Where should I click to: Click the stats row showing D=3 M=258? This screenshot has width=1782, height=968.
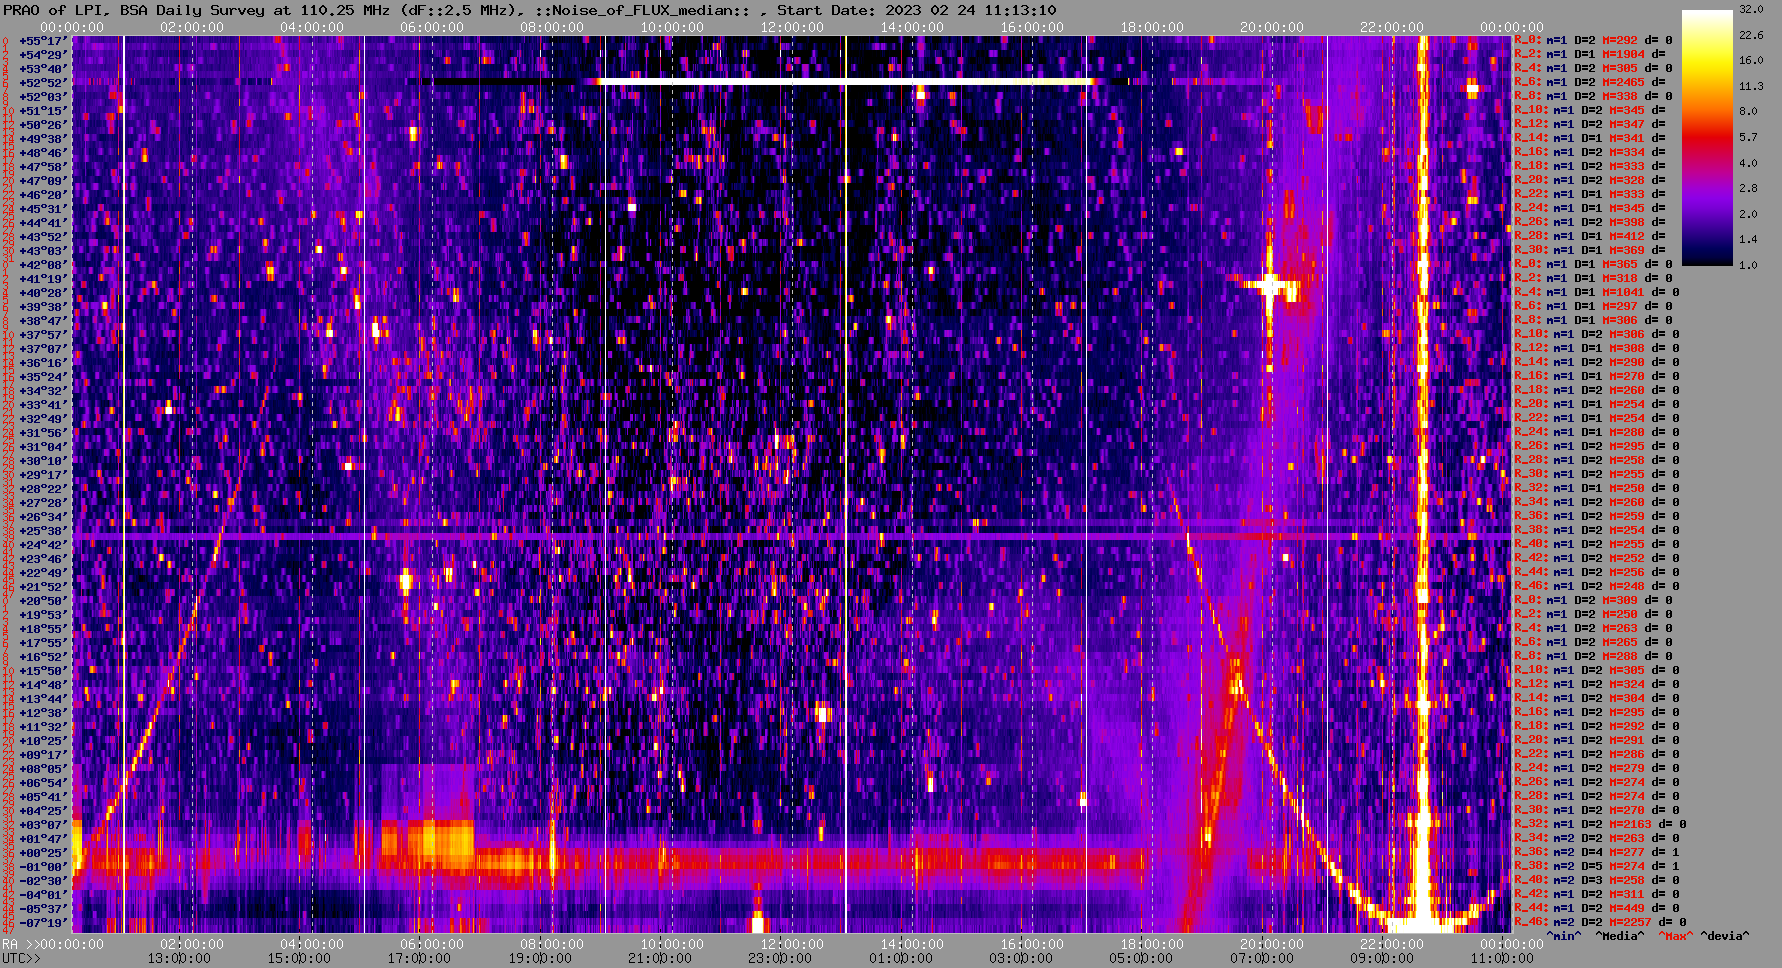(x=1597, y=880)
